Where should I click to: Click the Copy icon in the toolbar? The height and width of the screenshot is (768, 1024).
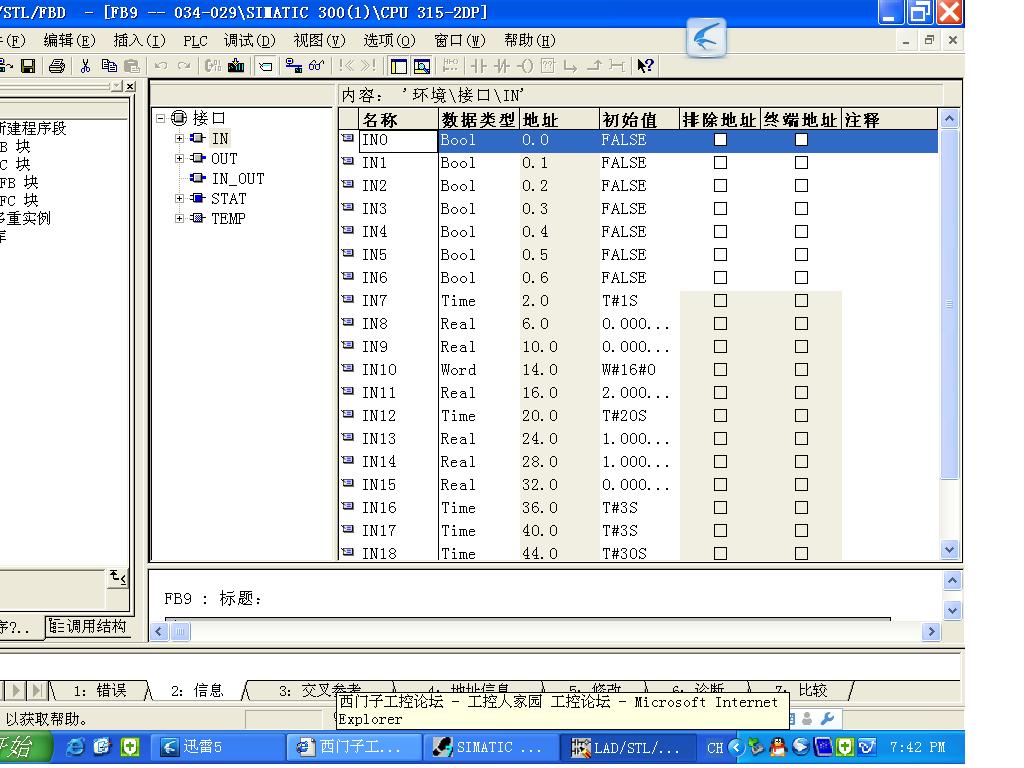[x=109, y=66]
